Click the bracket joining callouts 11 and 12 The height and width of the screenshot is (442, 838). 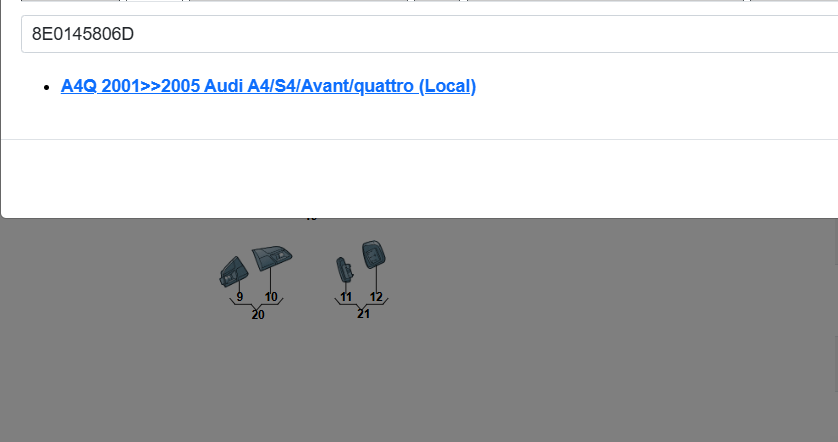click(362, 303)
